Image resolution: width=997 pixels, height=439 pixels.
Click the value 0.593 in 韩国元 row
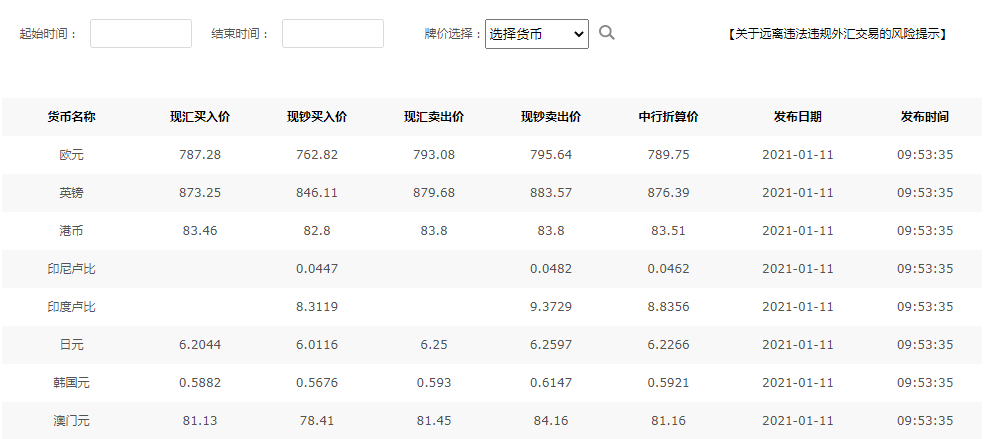click(434, 382)
